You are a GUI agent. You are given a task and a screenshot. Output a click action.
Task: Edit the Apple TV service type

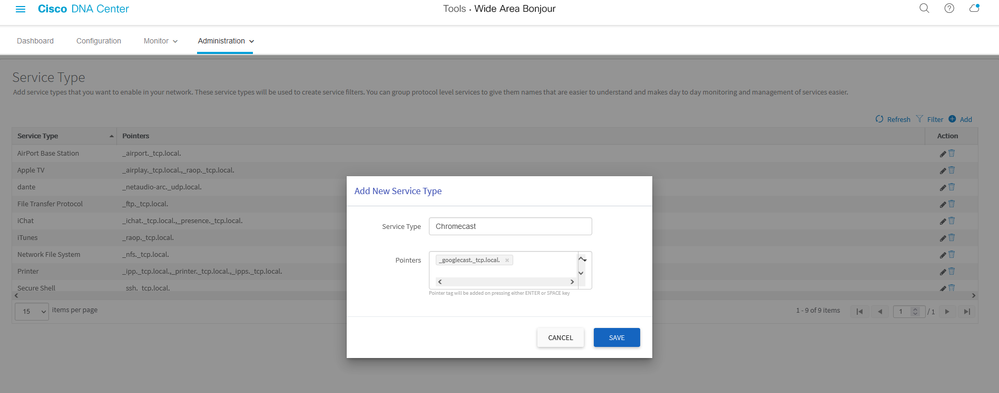click(943, 170)
